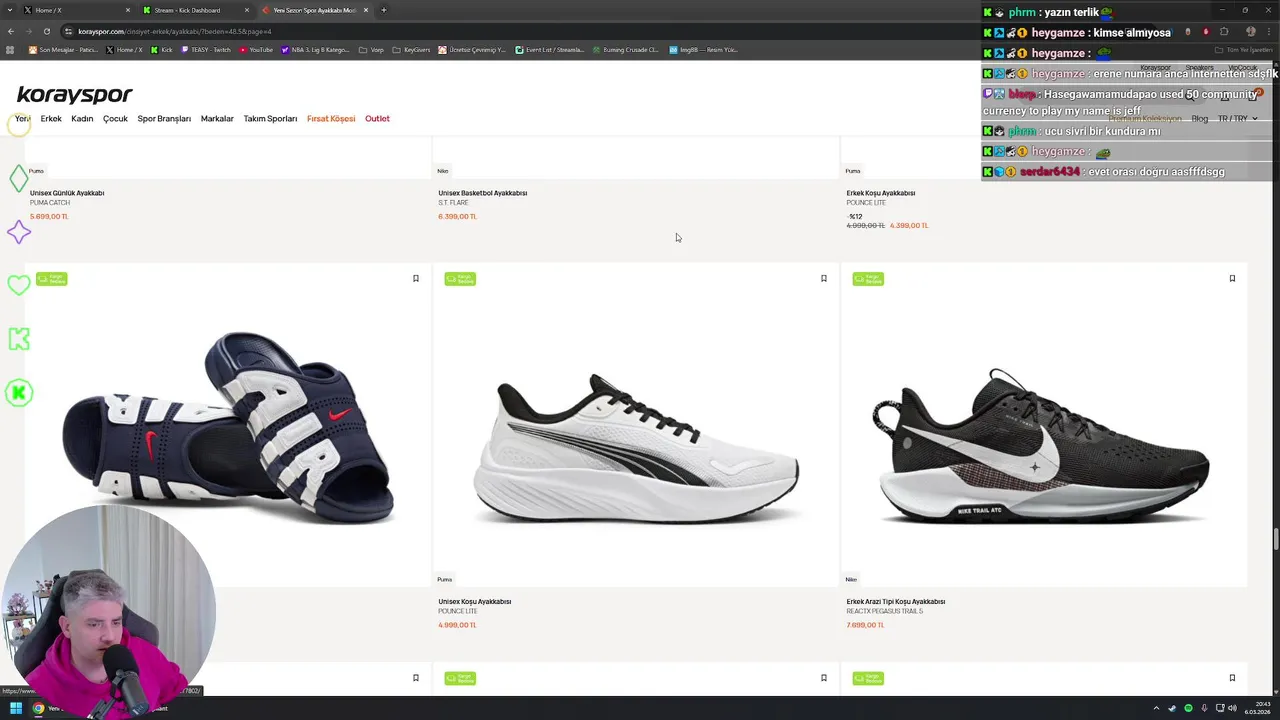Open the navy Nike Air slides thumbnail
1280x720 pixels.
pyautogui.click(x=228, y=427)
